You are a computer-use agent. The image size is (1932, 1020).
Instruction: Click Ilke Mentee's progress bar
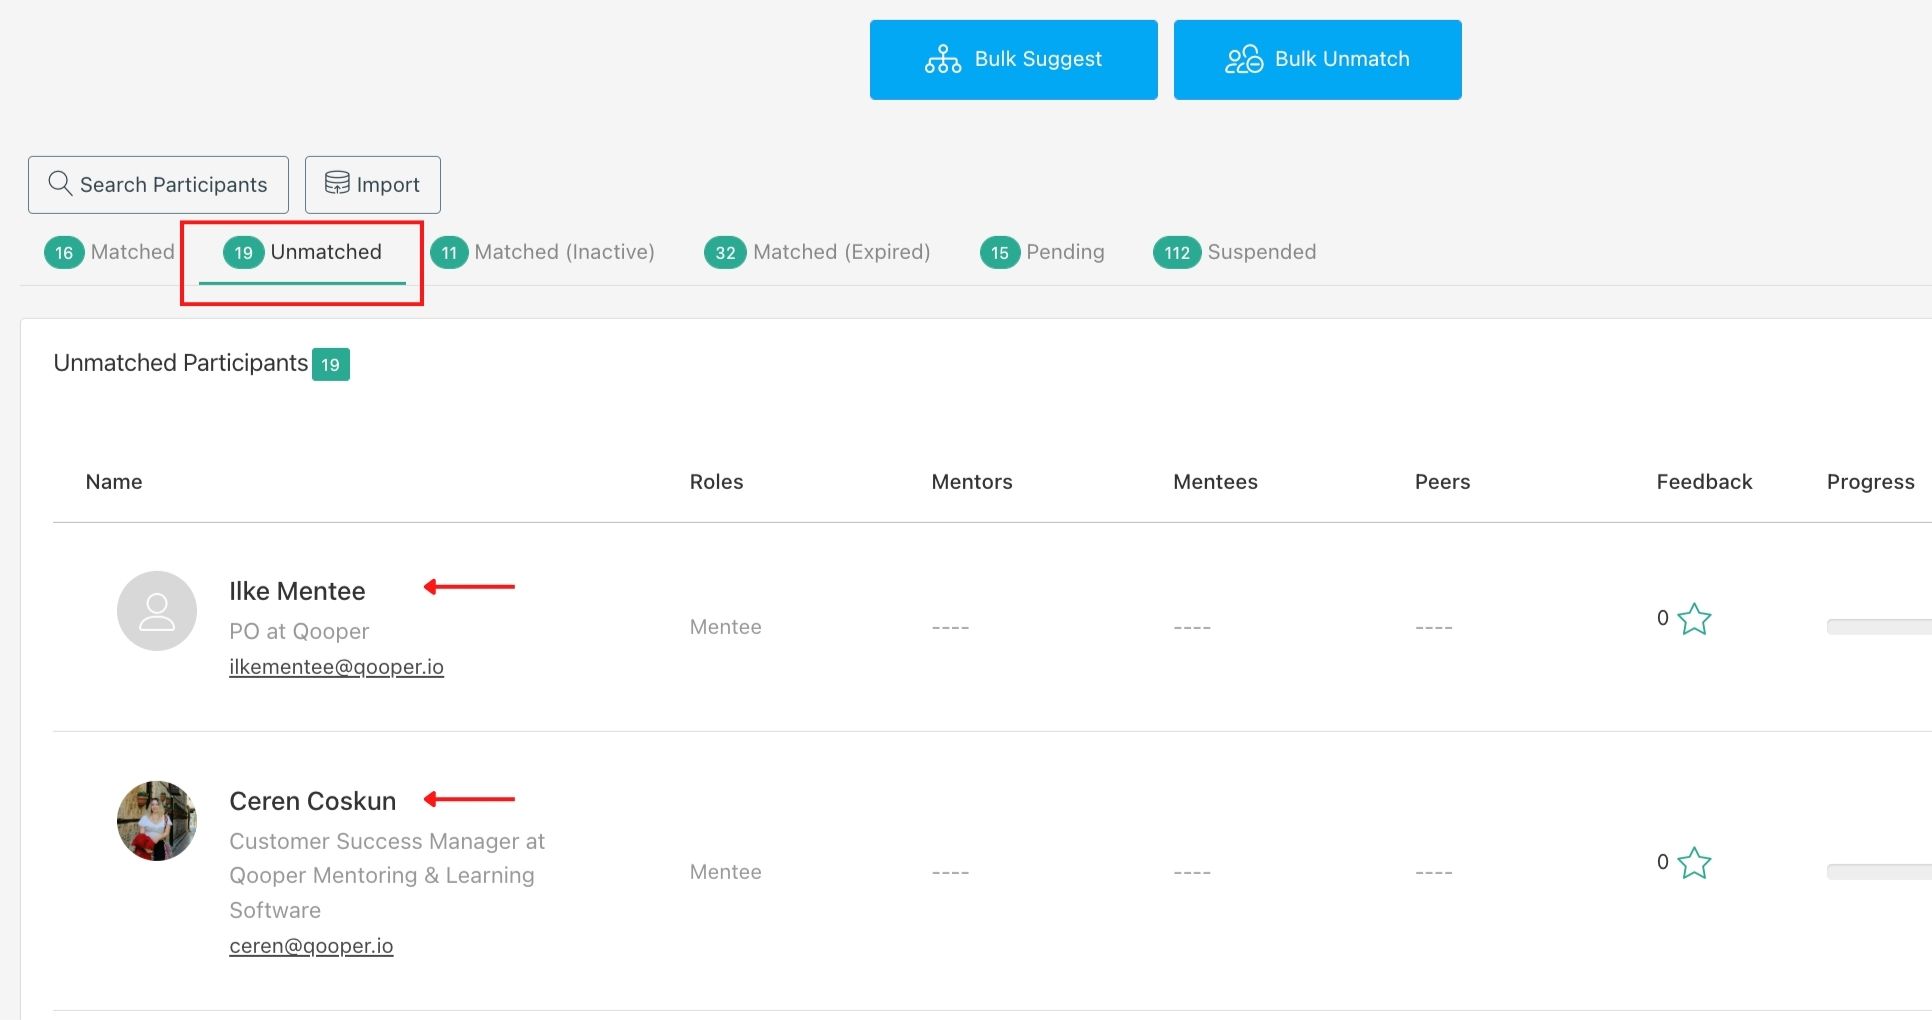[1878, 627]
